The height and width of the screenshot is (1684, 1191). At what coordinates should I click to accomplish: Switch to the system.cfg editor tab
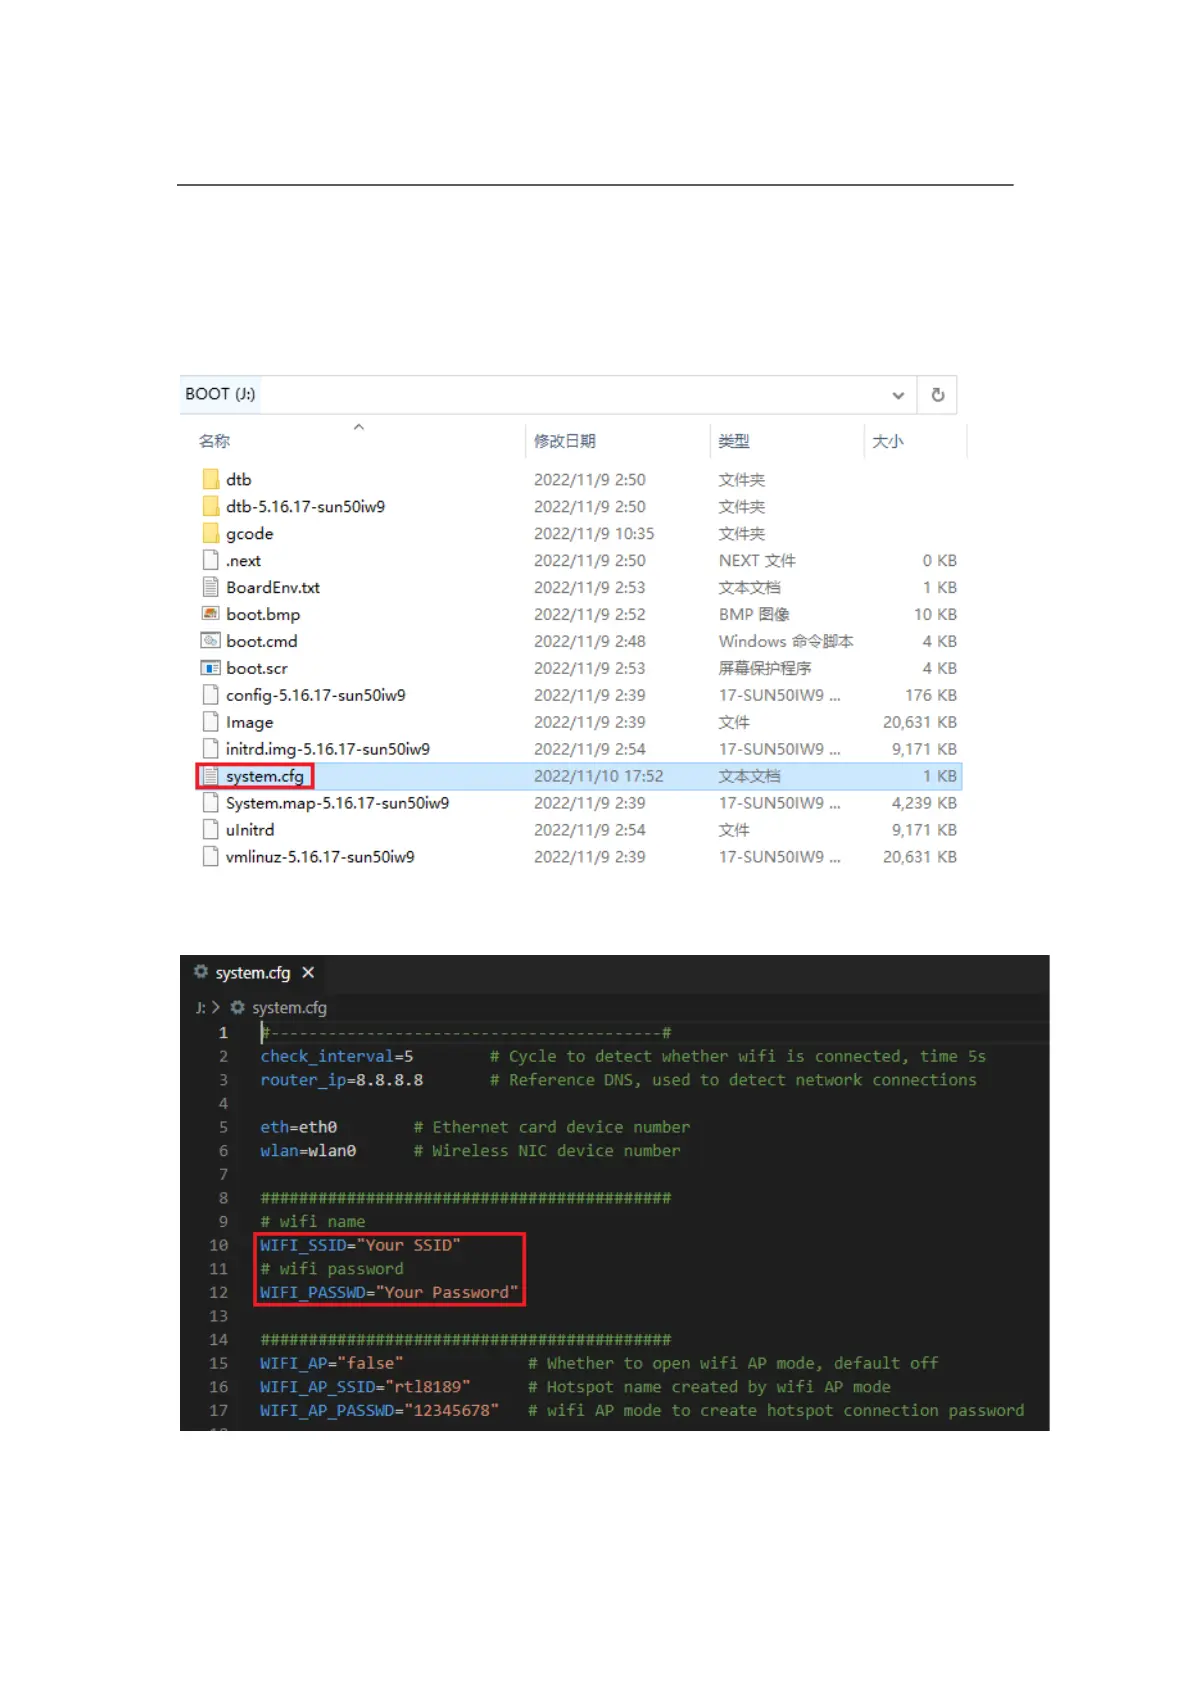pyautogui.click(x=252, y=973)
